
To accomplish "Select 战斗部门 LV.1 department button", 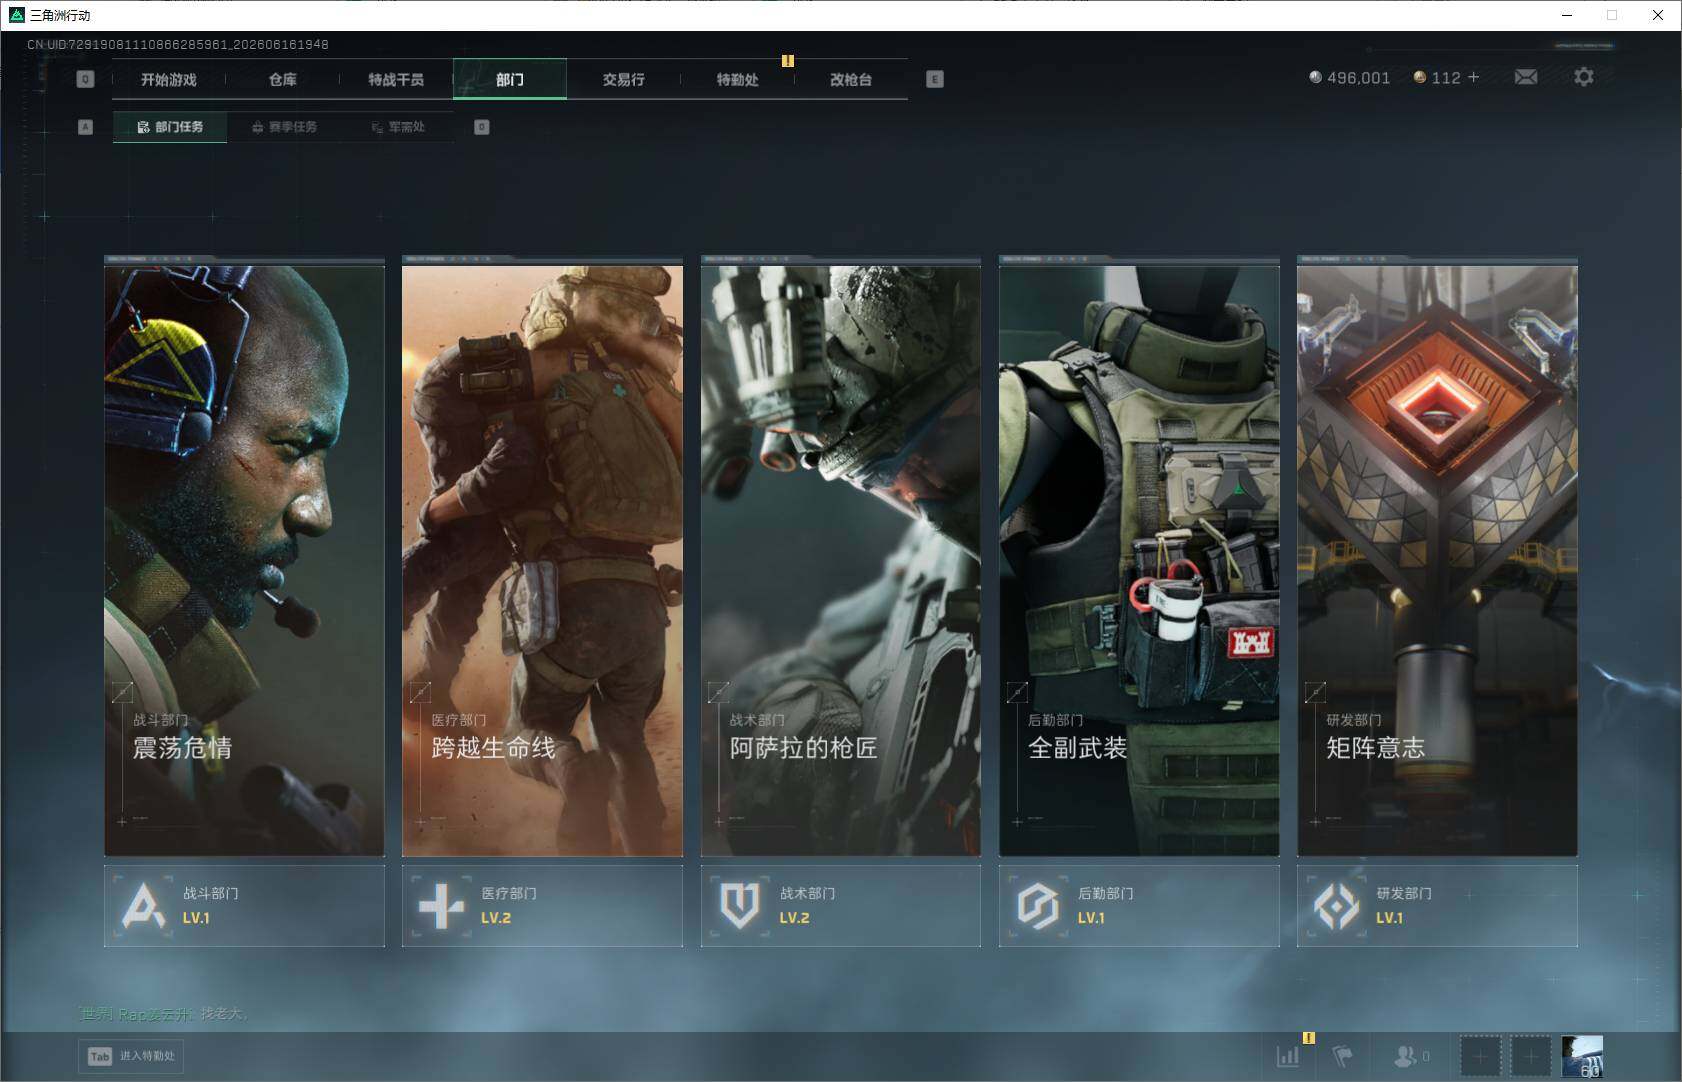I will pyautogui.click(x=244, y=906).
